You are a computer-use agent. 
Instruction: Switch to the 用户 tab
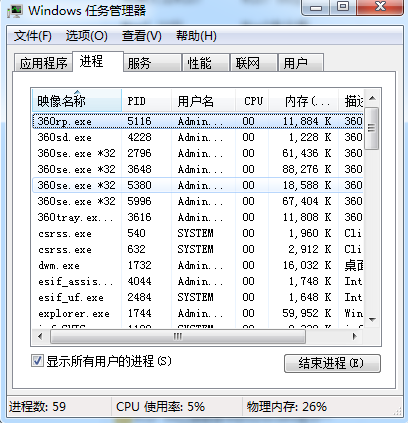coord(301,62)
